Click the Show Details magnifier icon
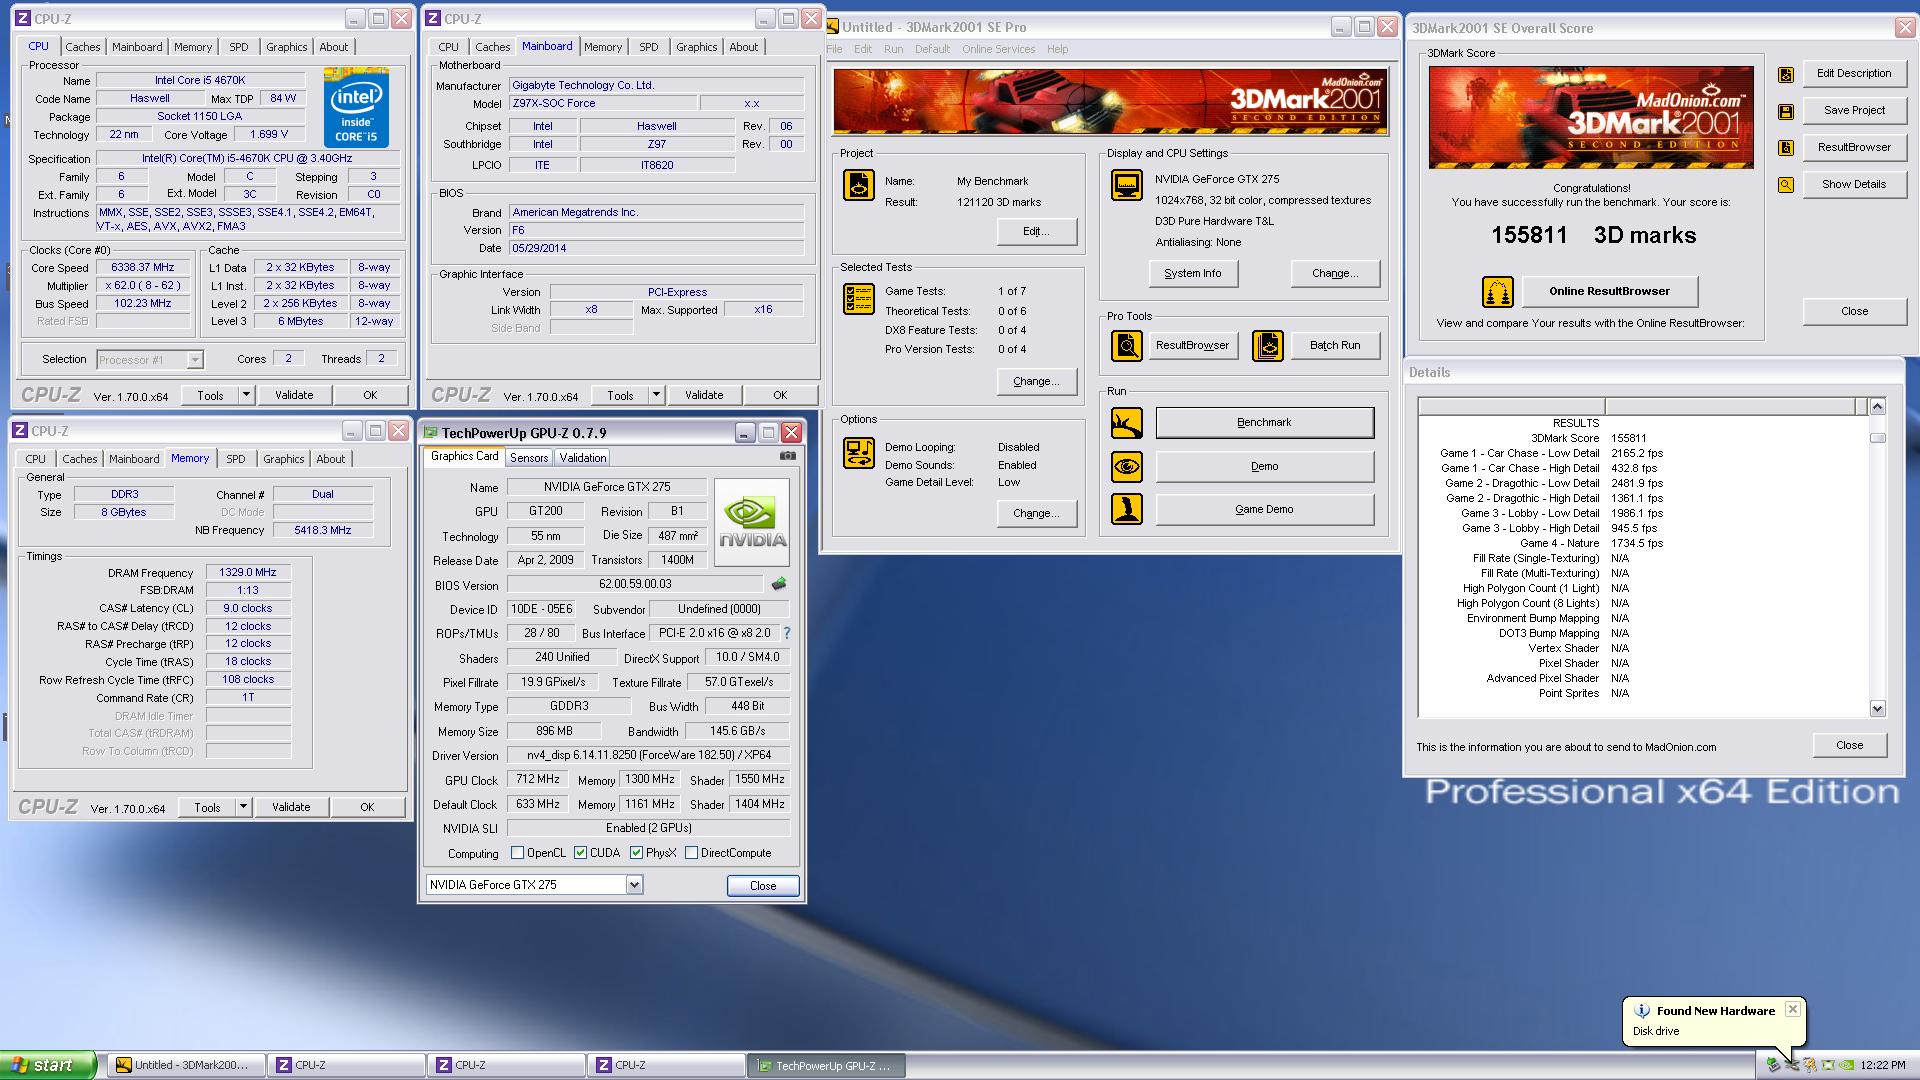1920x1080 pixels. coord(1786,185)
